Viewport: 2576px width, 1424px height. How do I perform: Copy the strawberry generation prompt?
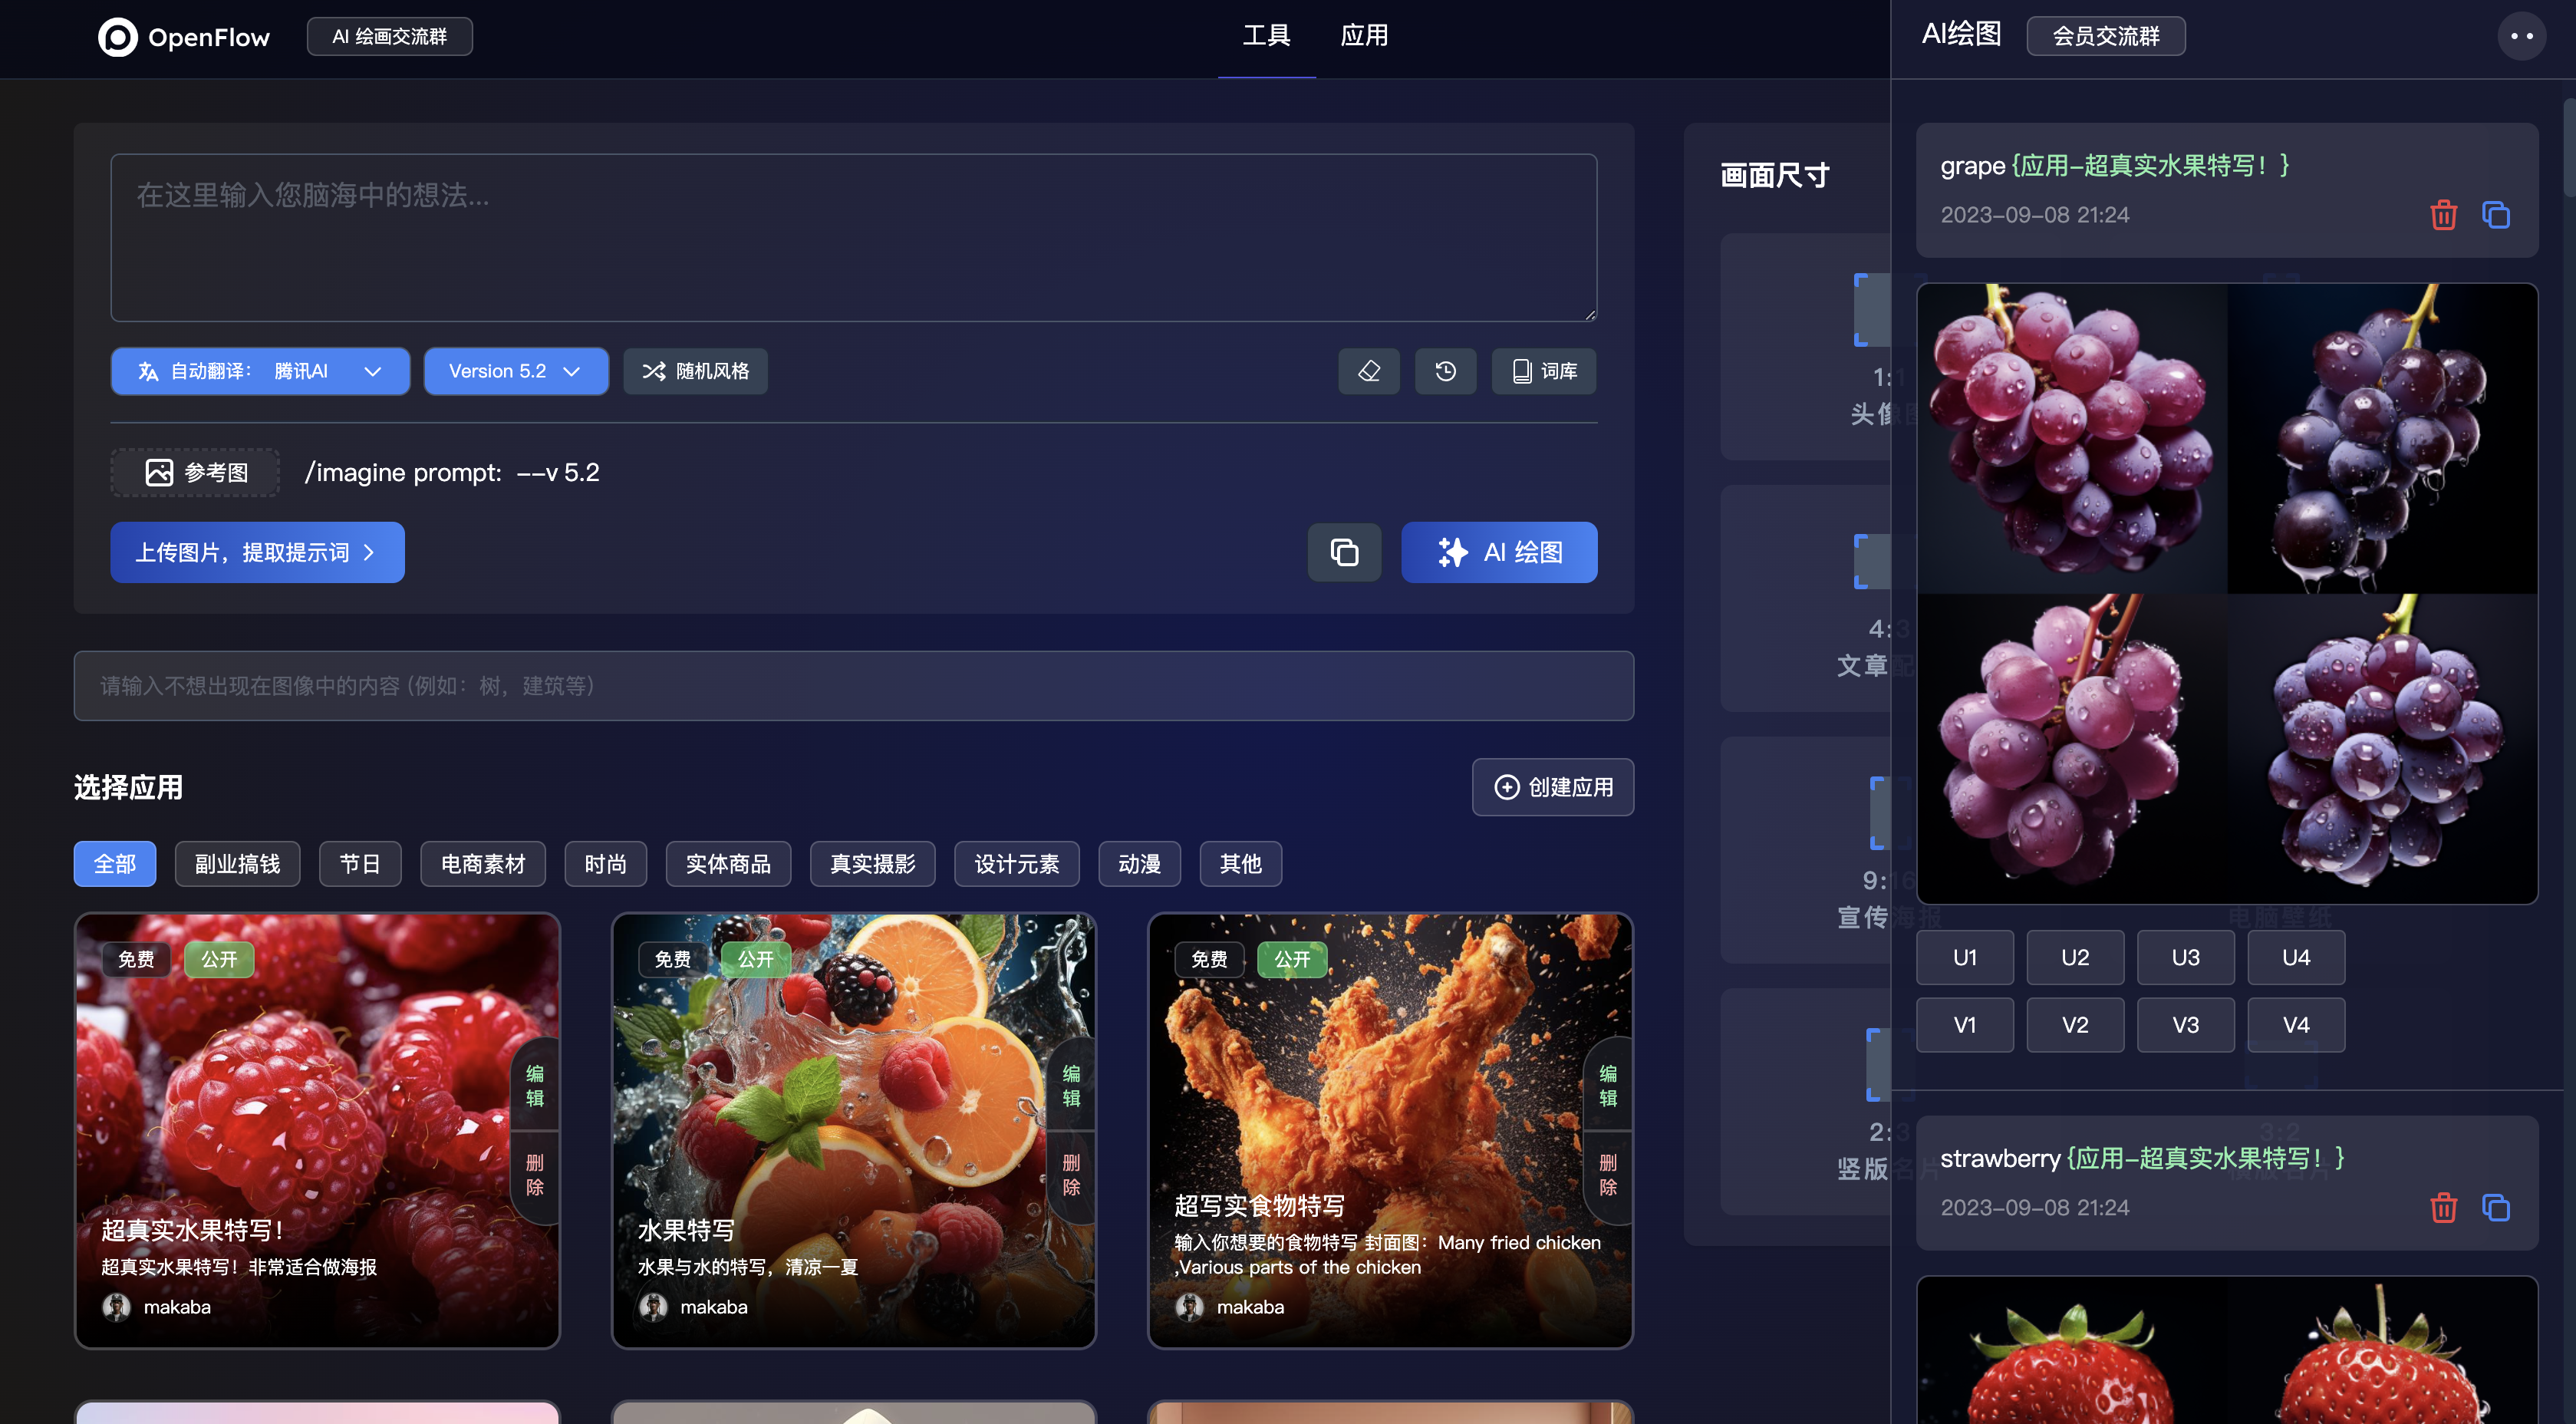point(2495,1207)
